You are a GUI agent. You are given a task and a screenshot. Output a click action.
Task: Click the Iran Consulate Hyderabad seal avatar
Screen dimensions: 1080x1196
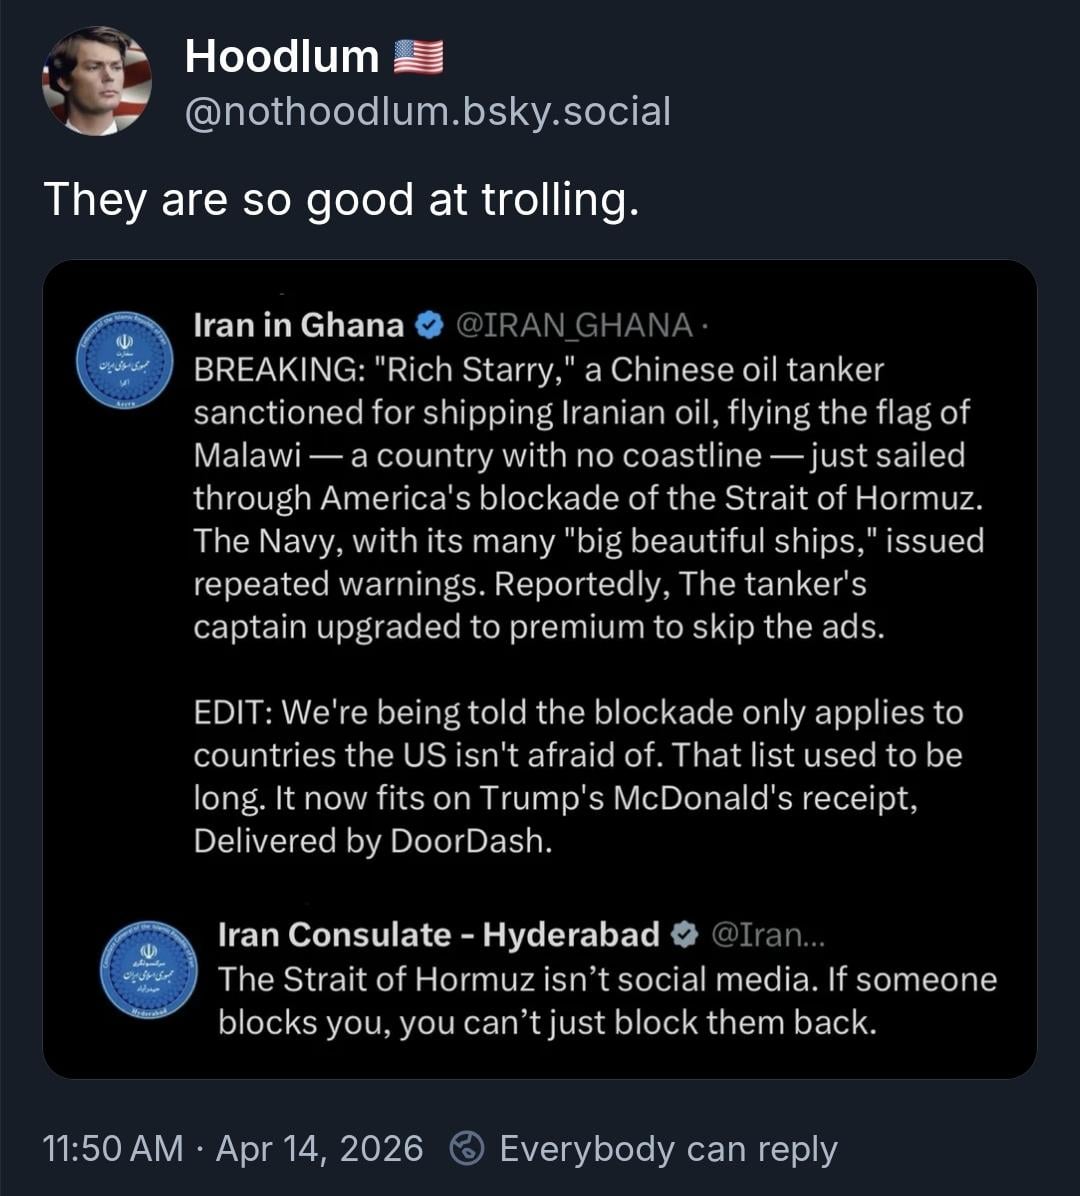tap(150, 968)
